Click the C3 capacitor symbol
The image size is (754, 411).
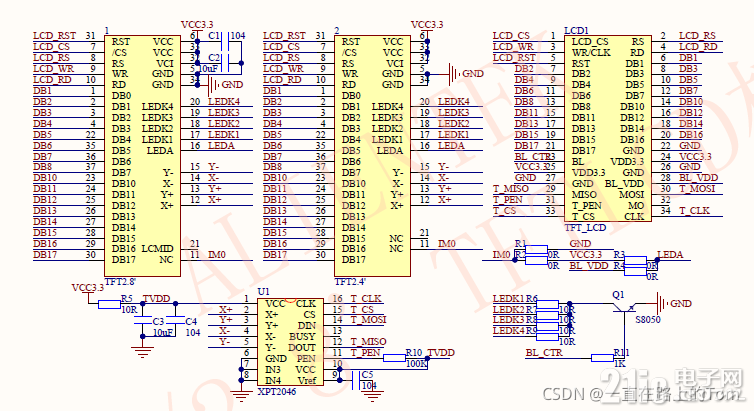coord(143,321)
